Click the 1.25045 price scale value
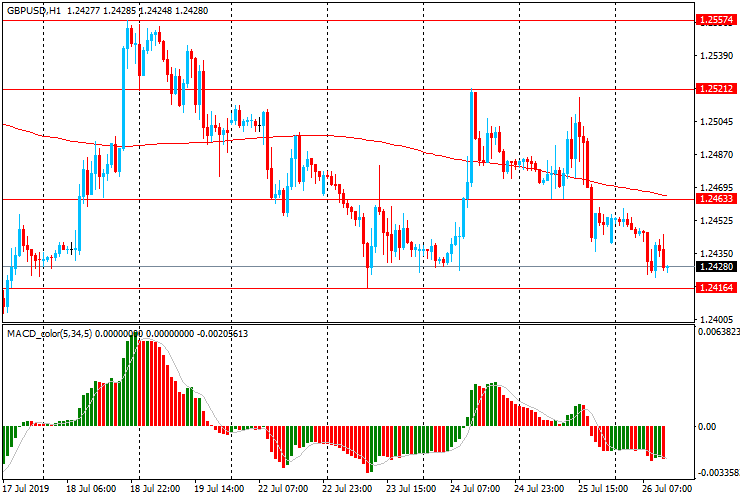The height and width of the screenshot is (500, 740). click(x=716, y=122)
